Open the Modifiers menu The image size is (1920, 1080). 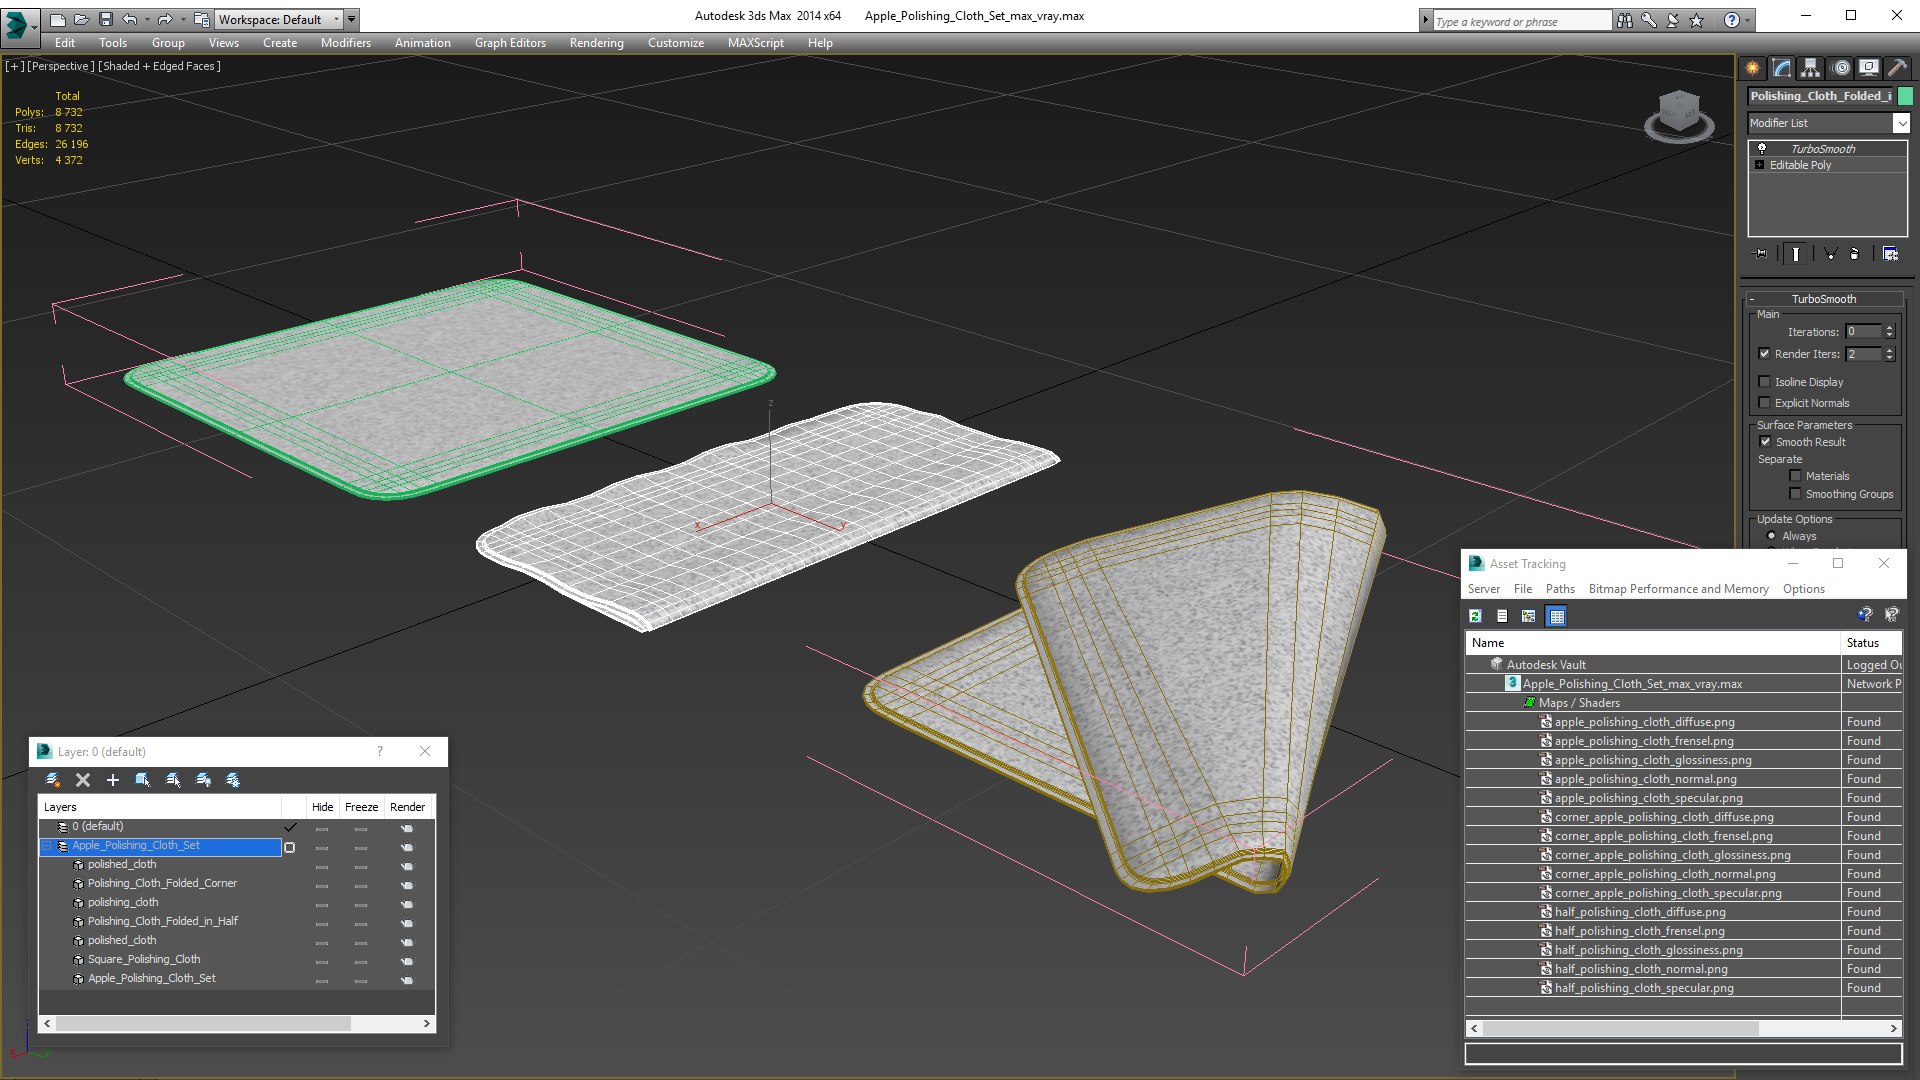click(x=345, y=43)
